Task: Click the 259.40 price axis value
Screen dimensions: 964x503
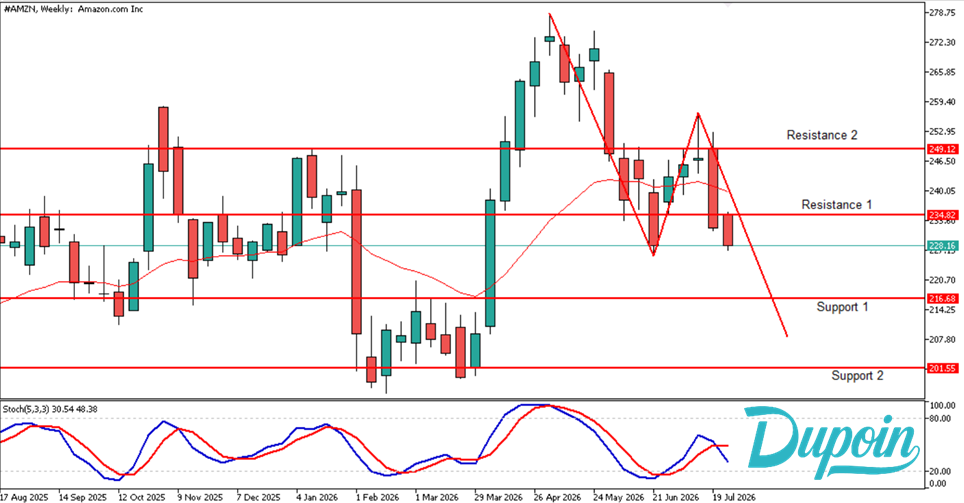Action: click(942, 101)
